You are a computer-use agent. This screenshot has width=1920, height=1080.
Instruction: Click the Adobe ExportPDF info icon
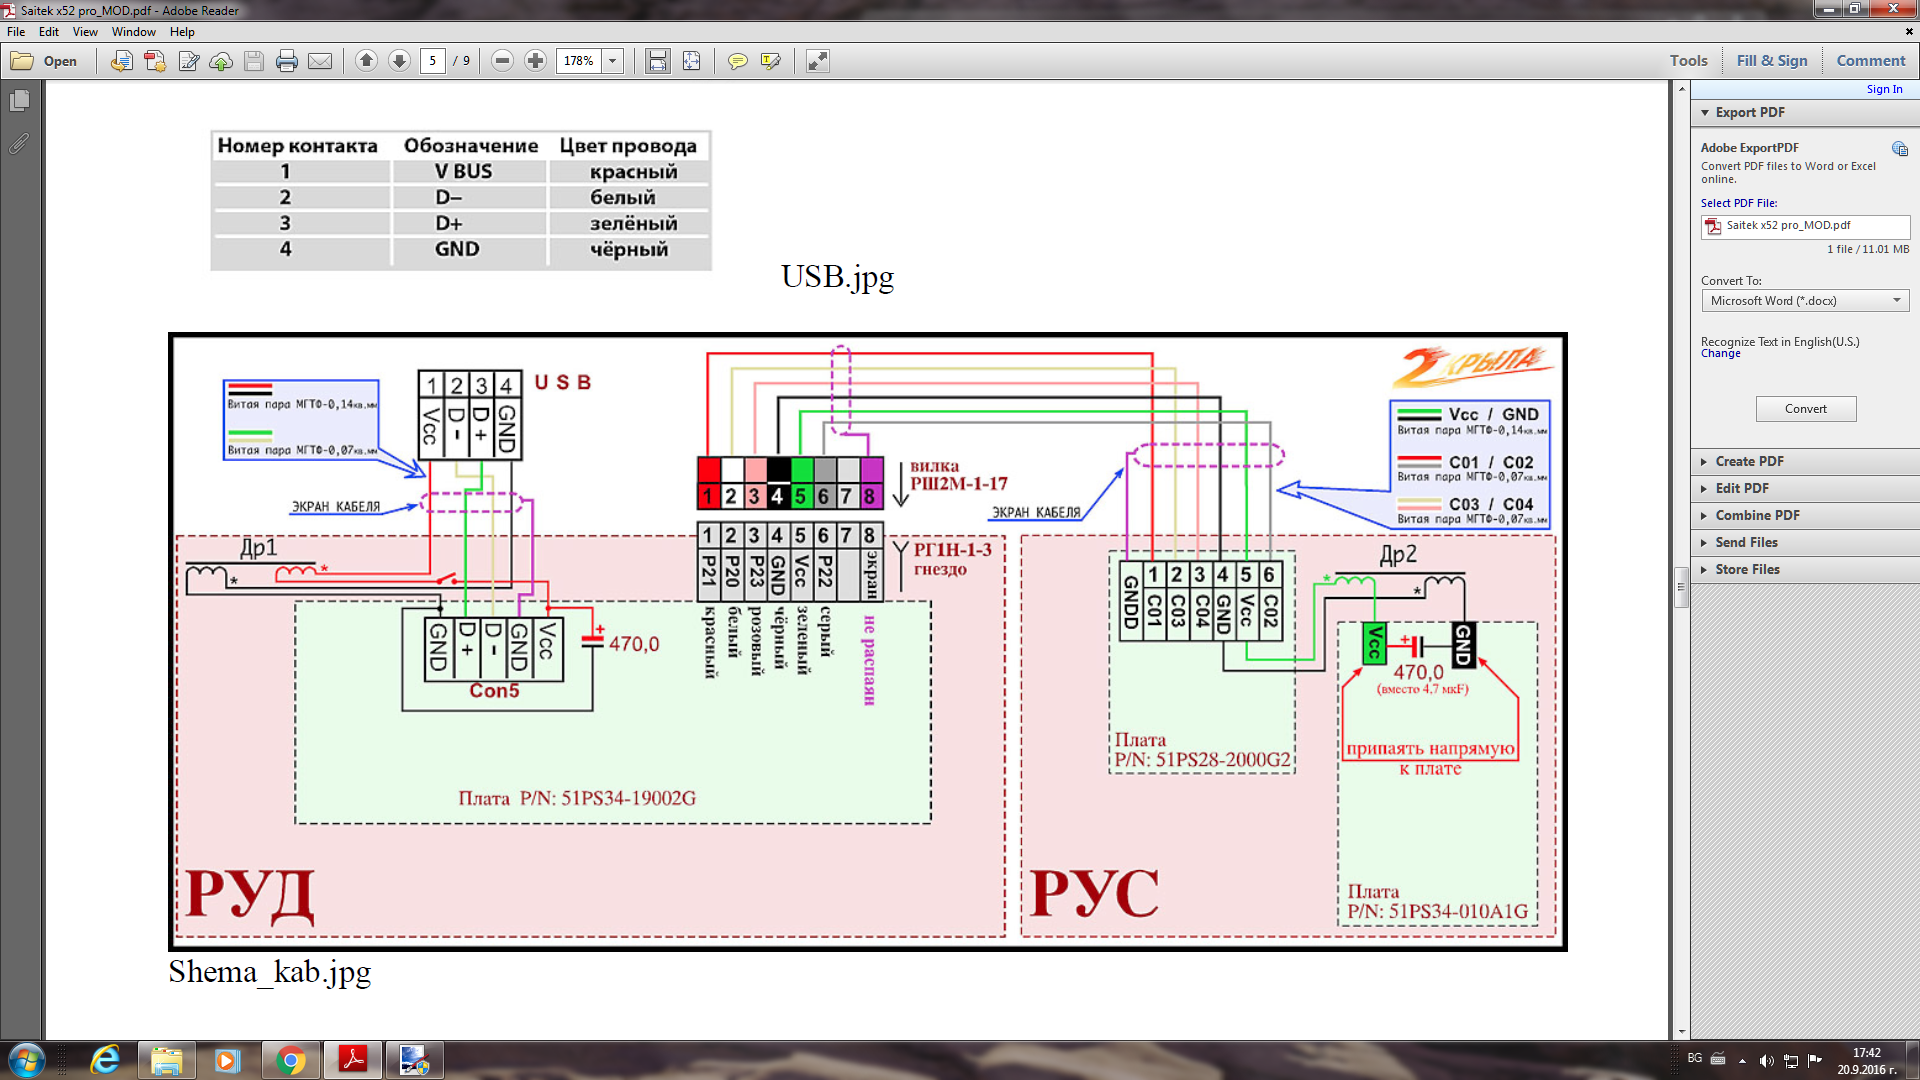pyautogui.click(x=1900, y=149)
